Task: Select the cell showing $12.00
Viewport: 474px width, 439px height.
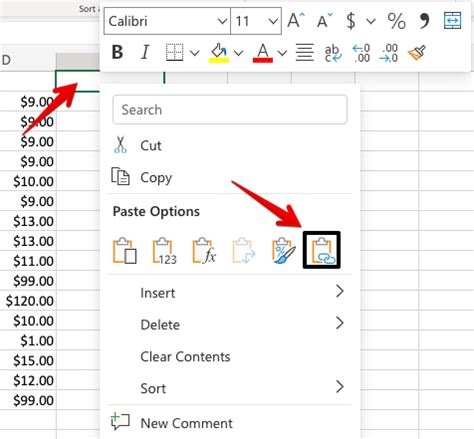Action: click(28, 380)
